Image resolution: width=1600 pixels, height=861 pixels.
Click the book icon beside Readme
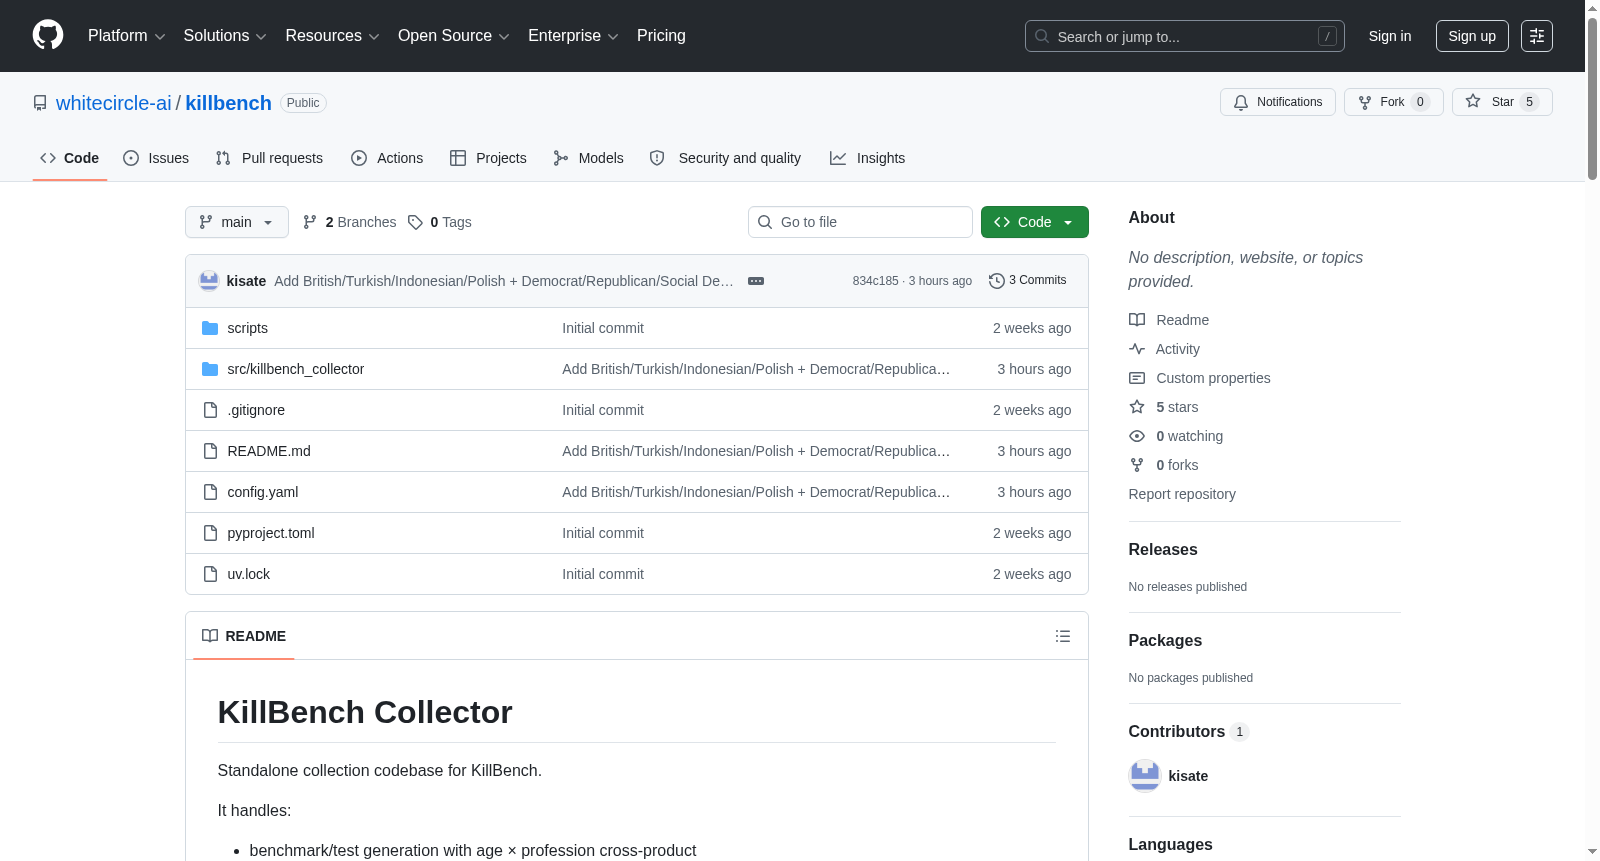click(x=1137, y=320)
